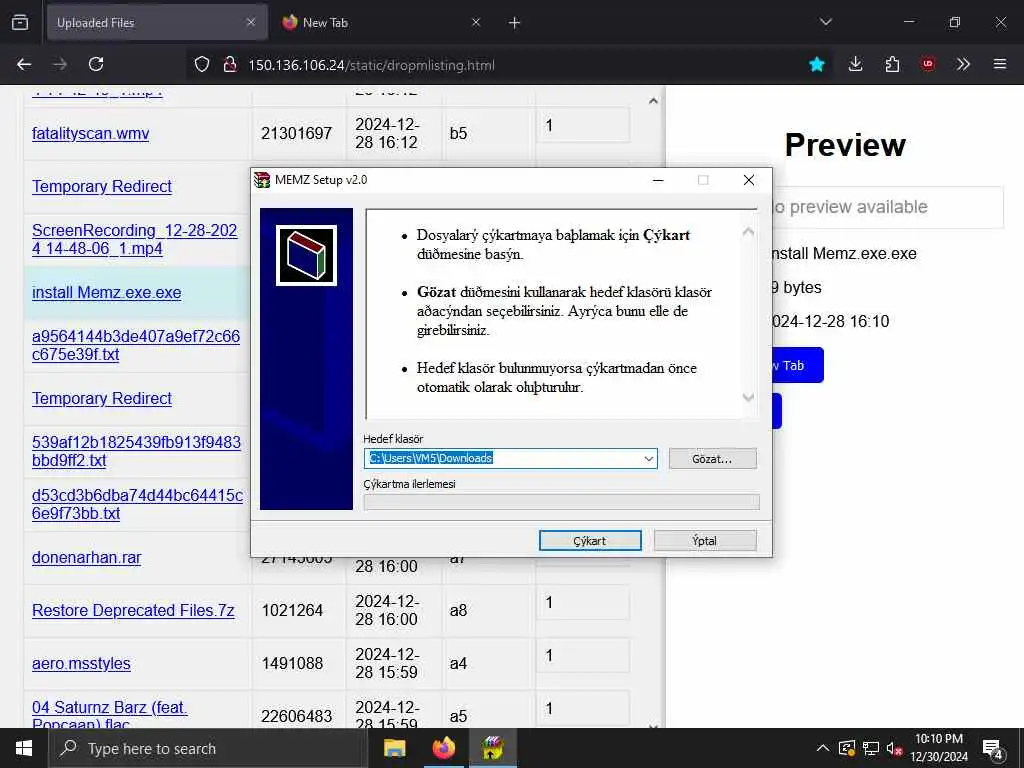Click the uBlock Origin toolbar icon
This screenshot has height=768, width=1024.
pyautogui.click(x=927, y=64)
